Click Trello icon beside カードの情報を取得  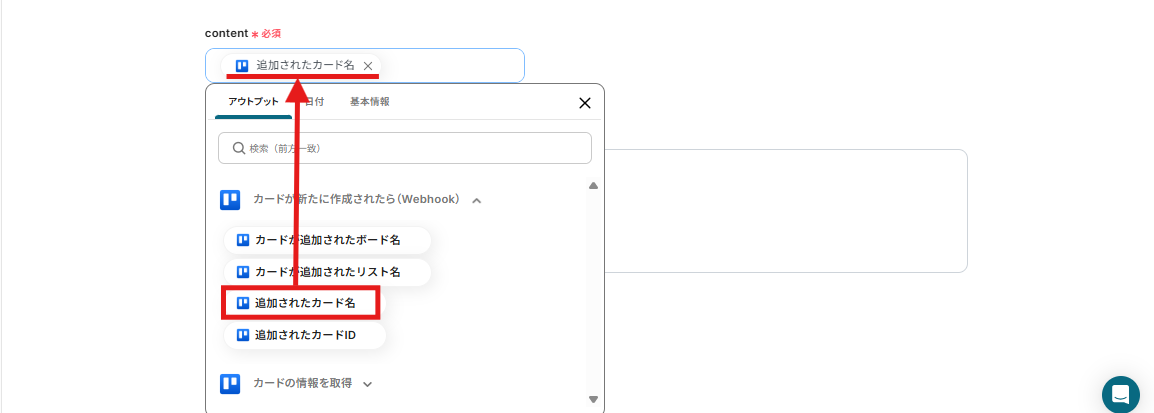(x=230, y=383)
